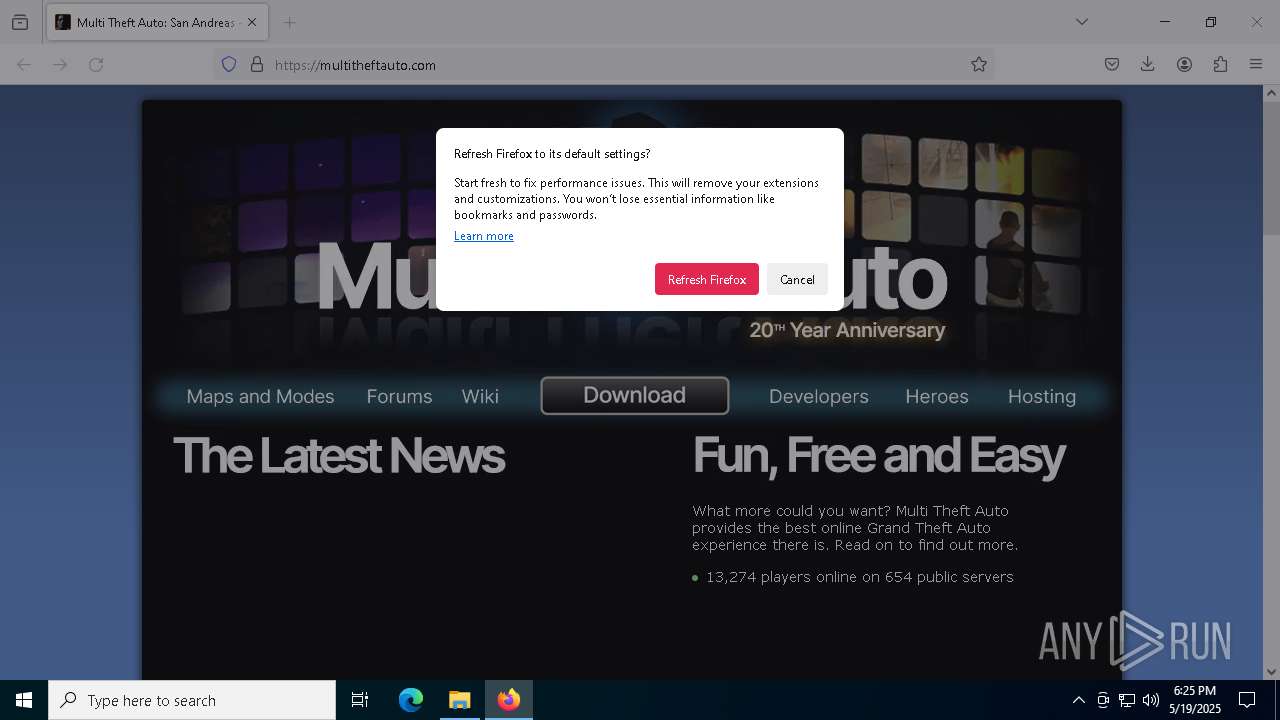Click the taskbar search box
The image size is (1280, 720).
coord(192,700)
